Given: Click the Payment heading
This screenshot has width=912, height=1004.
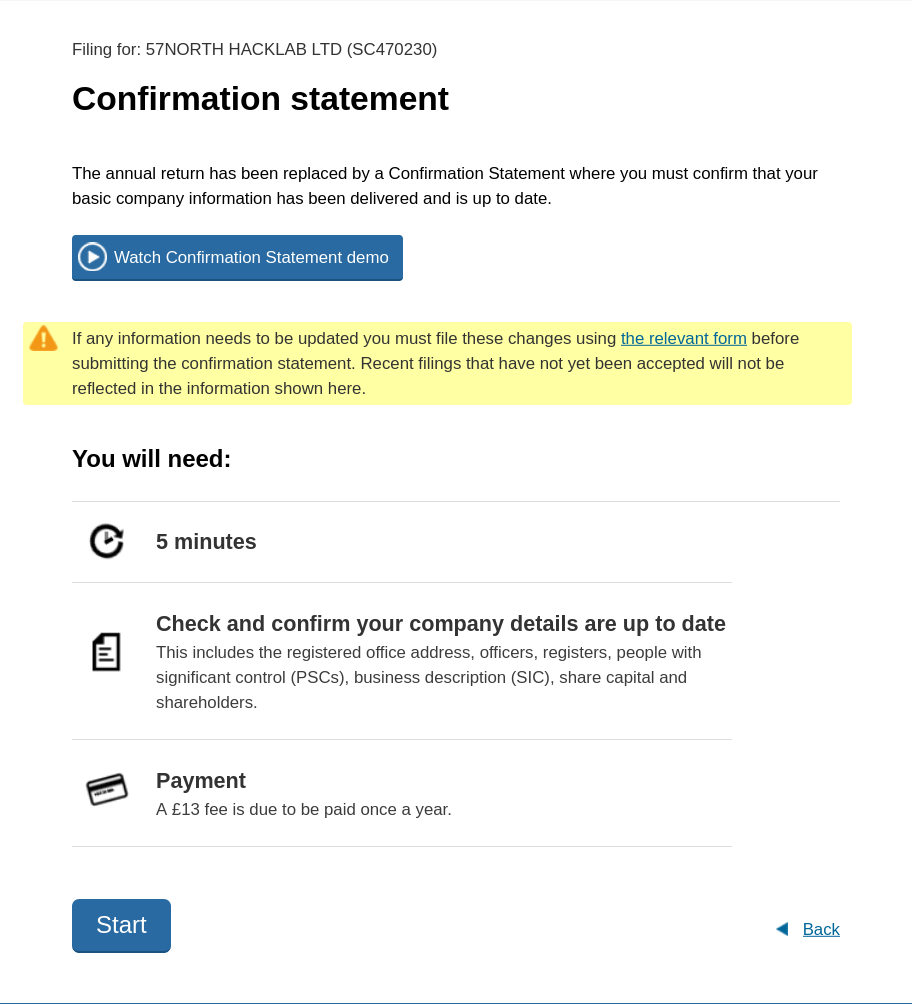Looking at the screenshot, I should point(200,780).
